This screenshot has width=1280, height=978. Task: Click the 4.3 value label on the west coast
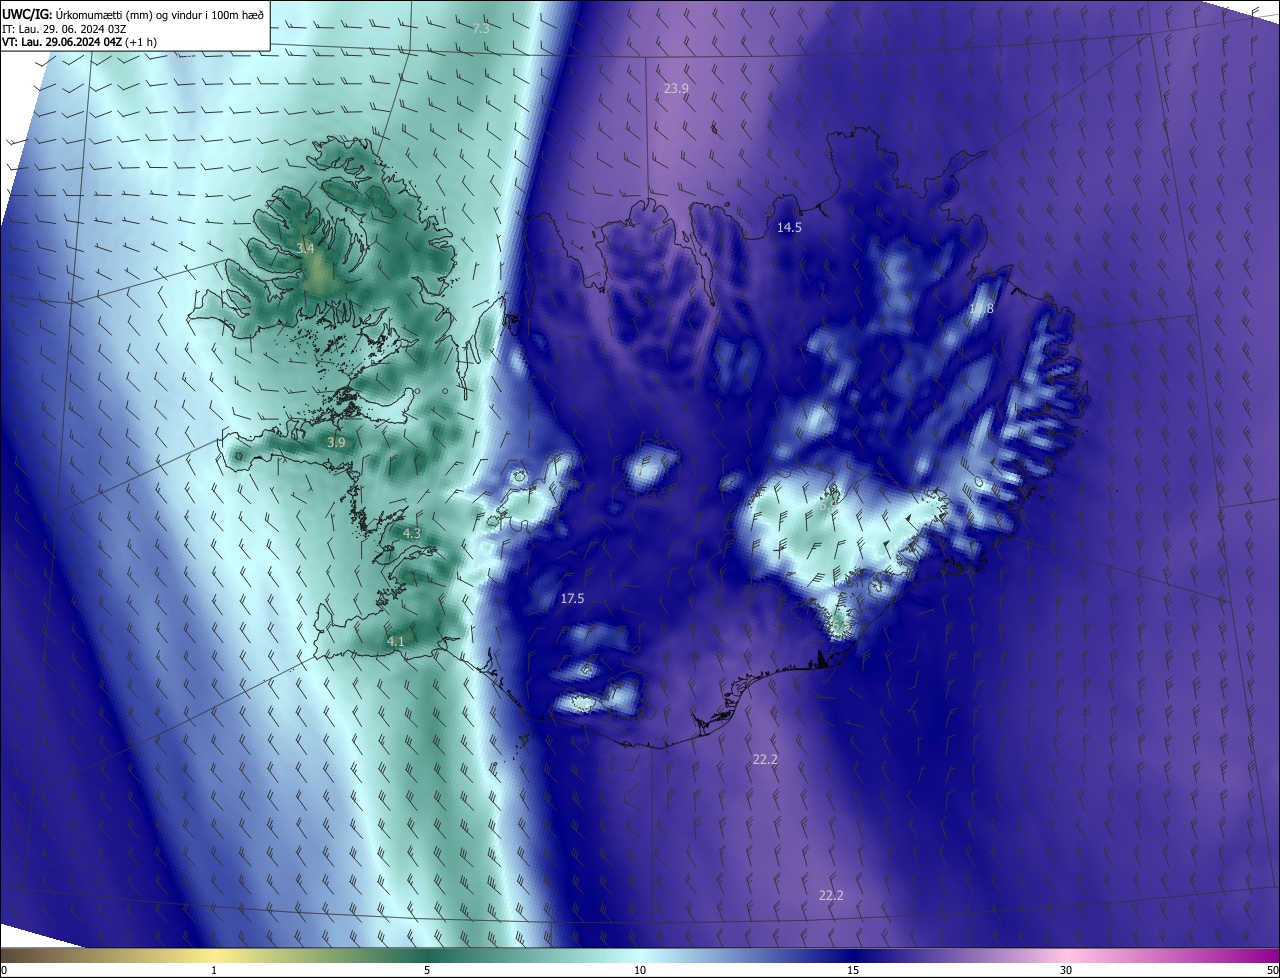pos(411,534)
